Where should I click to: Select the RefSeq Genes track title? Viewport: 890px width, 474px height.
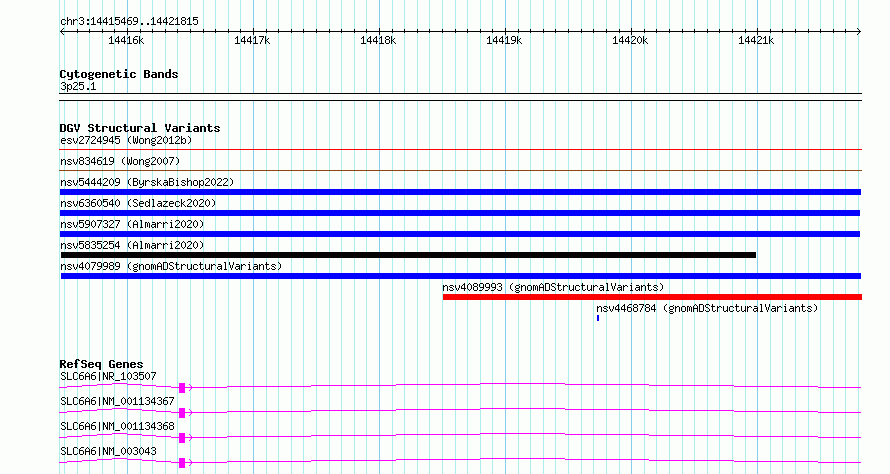click(102, 364)
